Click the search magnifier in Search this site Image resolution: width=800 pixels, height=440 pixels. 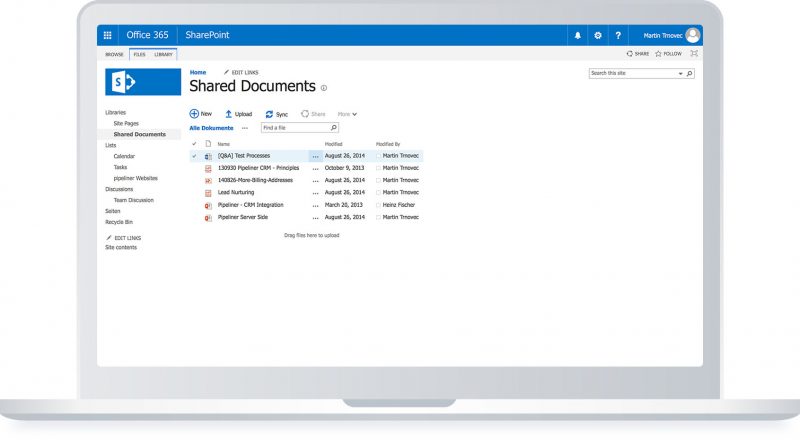[x=689, y=74]
